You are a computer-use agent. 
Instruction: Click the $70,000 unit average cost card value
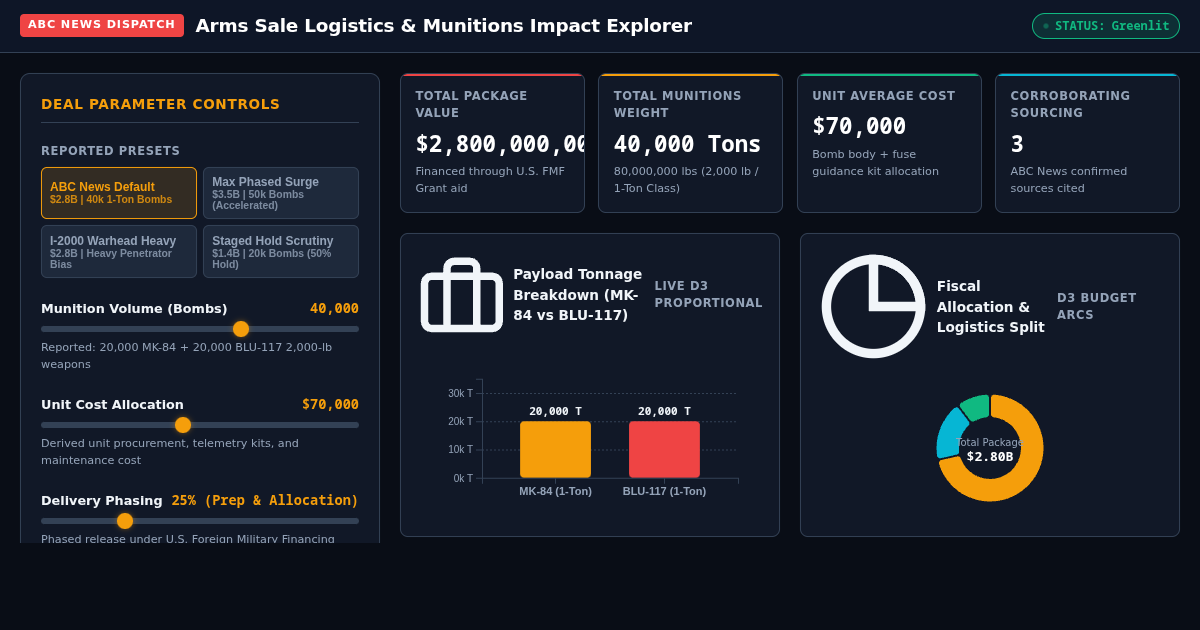point(859,126)
